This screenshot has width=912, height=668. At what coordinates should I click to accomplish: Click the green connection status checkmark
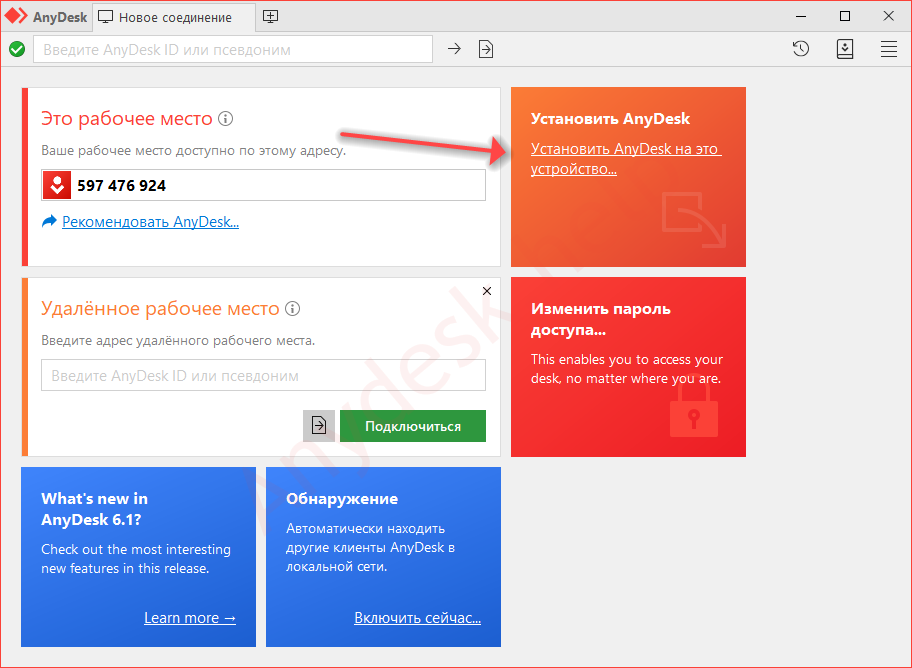pos(17,49)
